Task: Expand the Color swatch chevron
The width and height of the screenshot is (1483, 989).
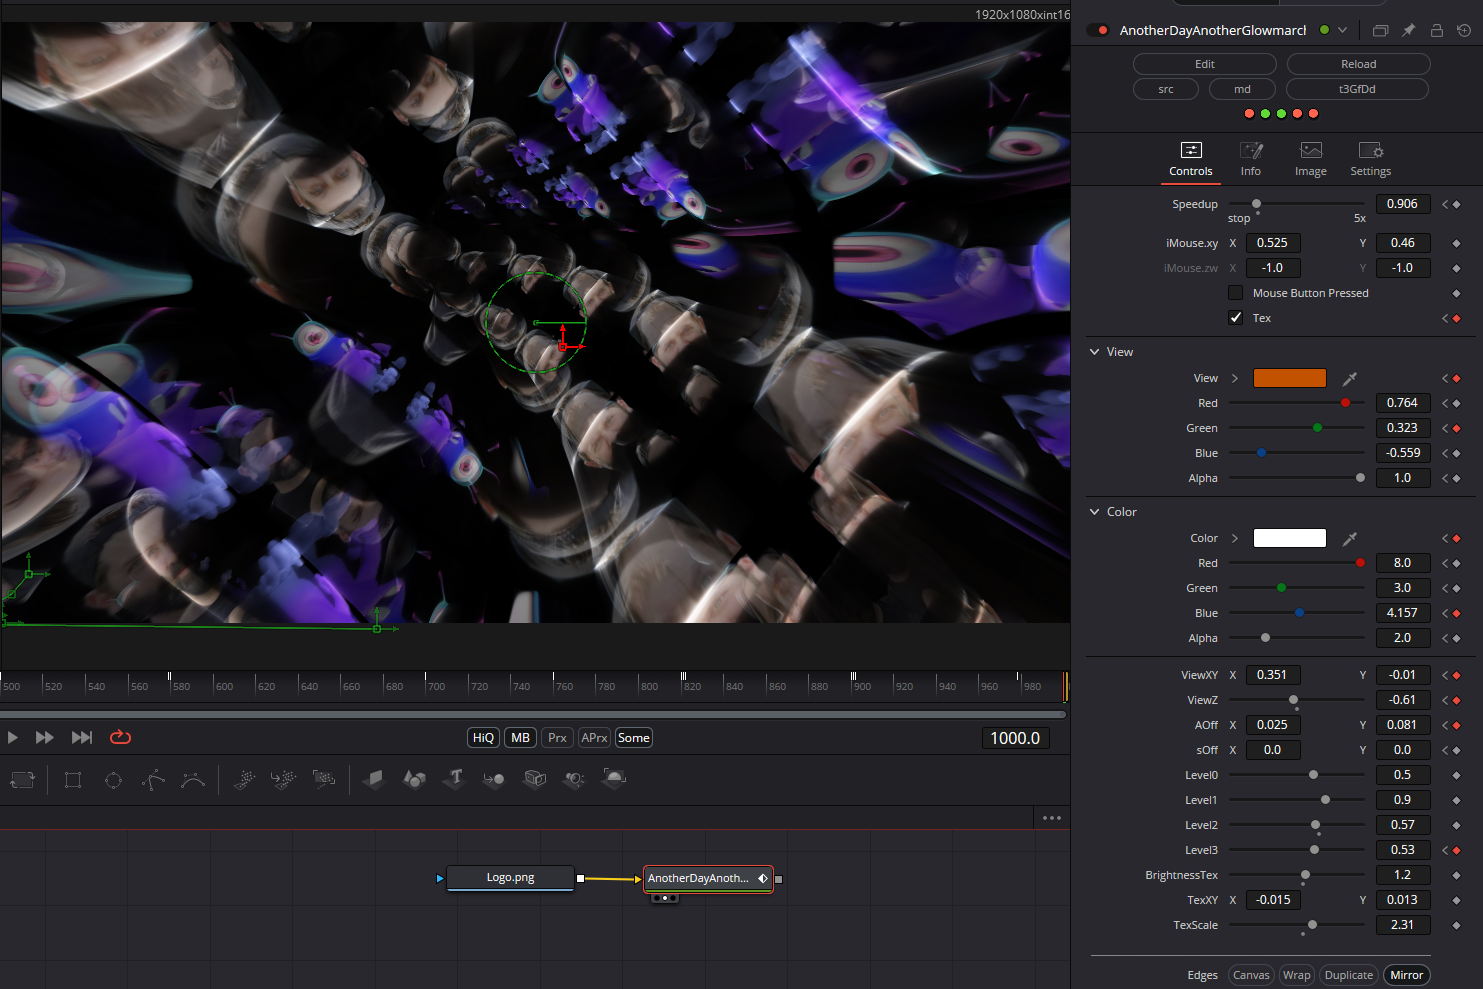Action: 1235,538
